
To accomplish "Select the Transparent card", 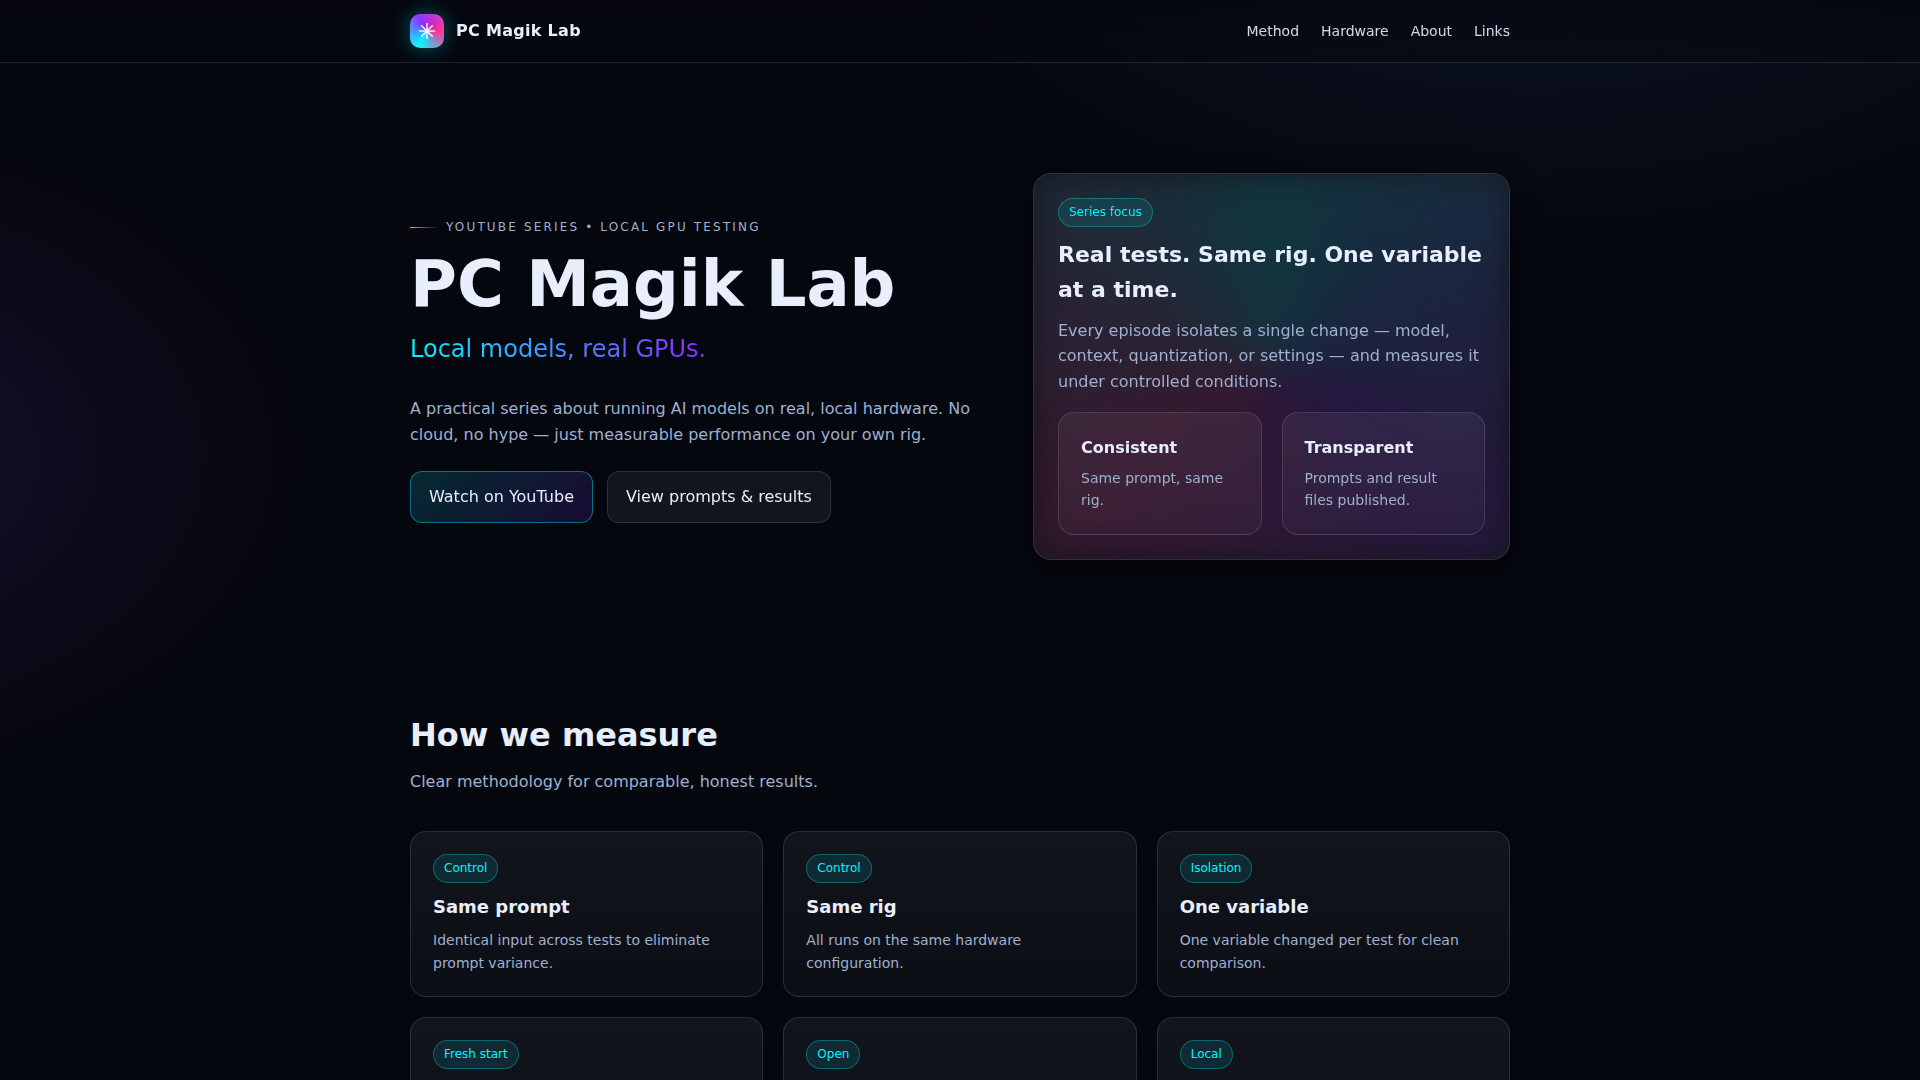I will pyautogui.click(x=1383, y=474).
